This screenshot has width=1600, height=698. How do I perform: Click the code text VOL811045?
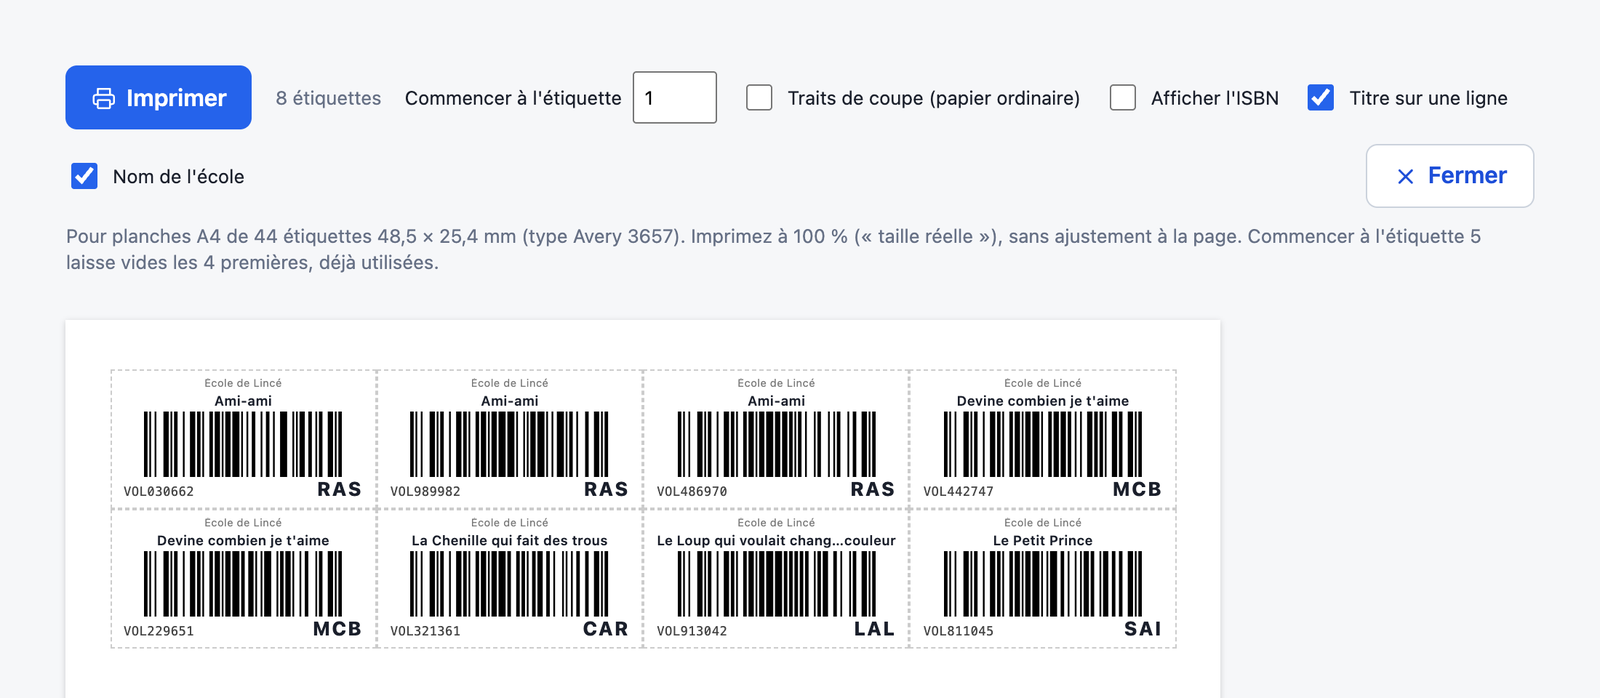pos(958,631)
